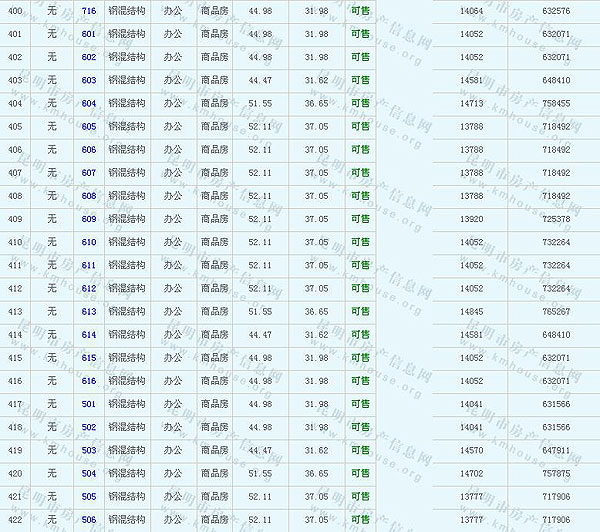Screen dimensions: 600x532
Task: Click room 611 link
Action: (89, 266)
